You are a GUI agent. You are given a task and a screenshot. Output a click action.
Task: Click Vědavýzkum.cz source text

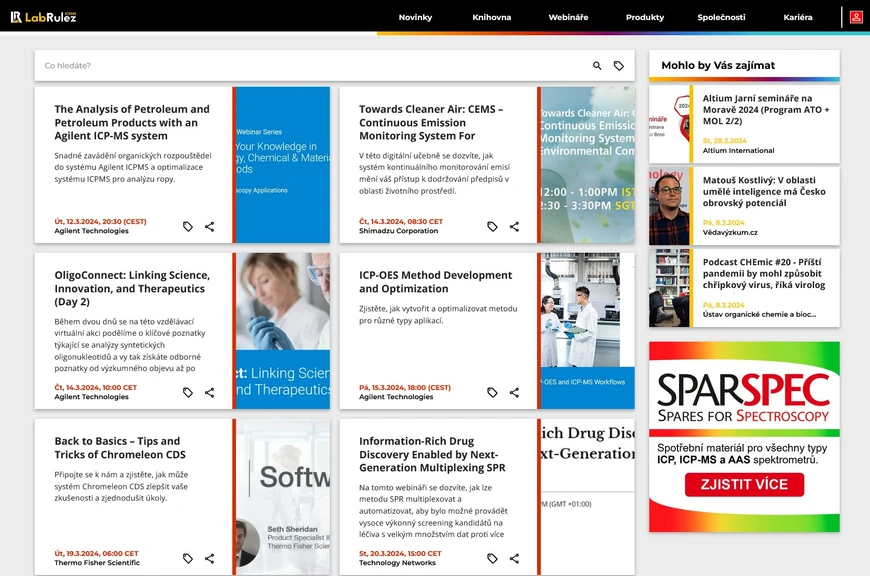click(730, 233)
